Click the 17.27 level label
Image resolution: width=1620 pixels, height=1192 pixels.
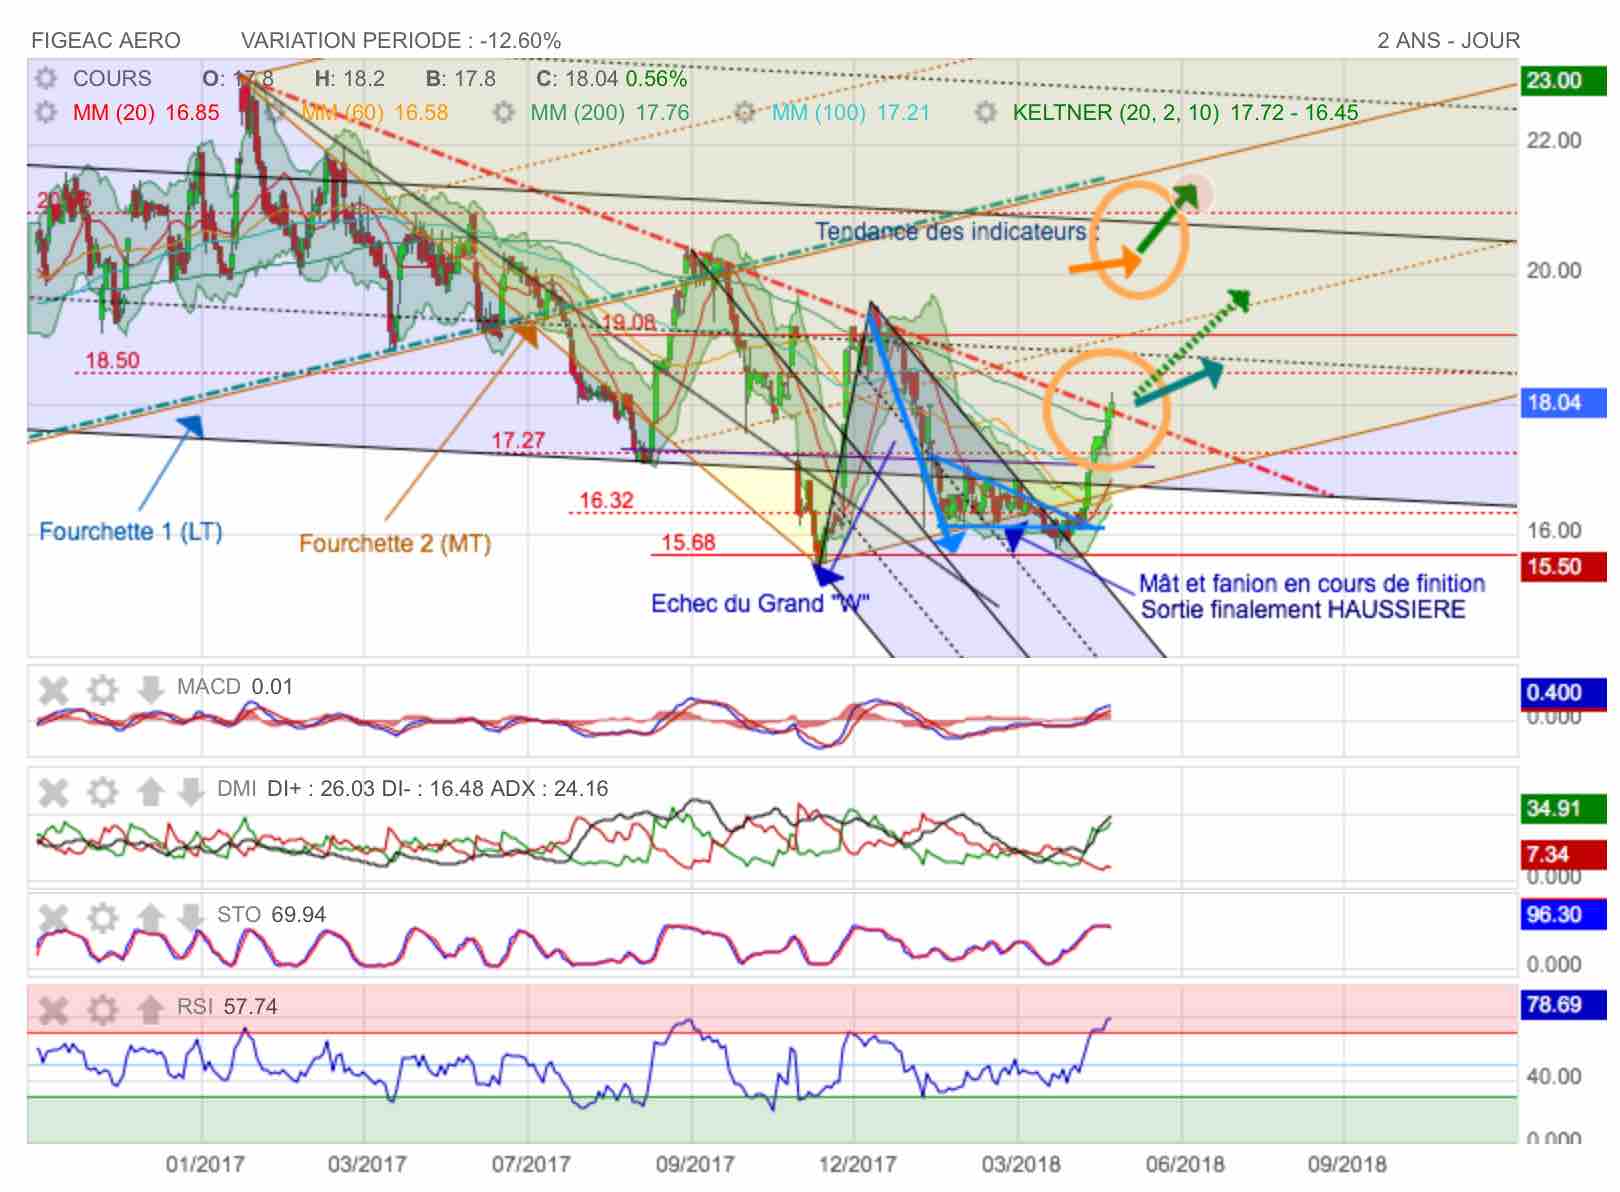(x=518, y=440)
